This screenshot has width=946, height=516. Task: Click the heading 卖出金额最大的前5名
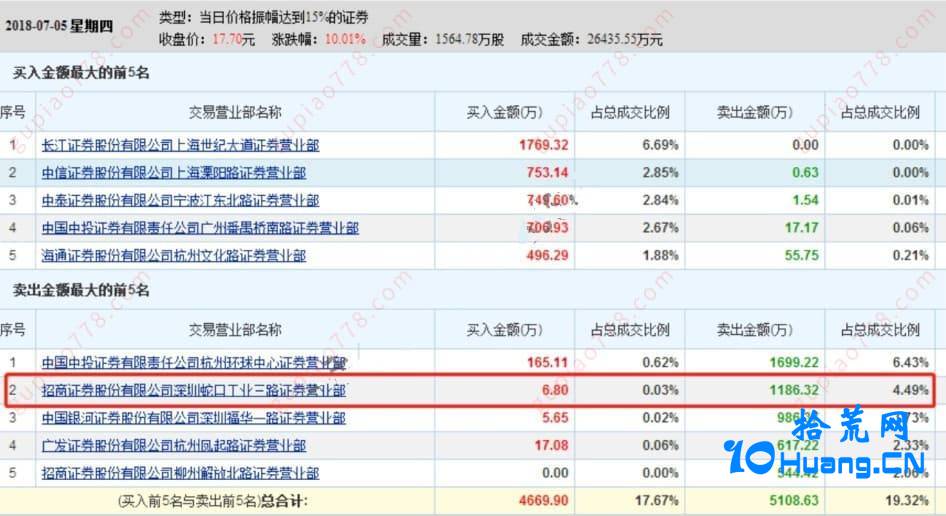coord(81,290)
